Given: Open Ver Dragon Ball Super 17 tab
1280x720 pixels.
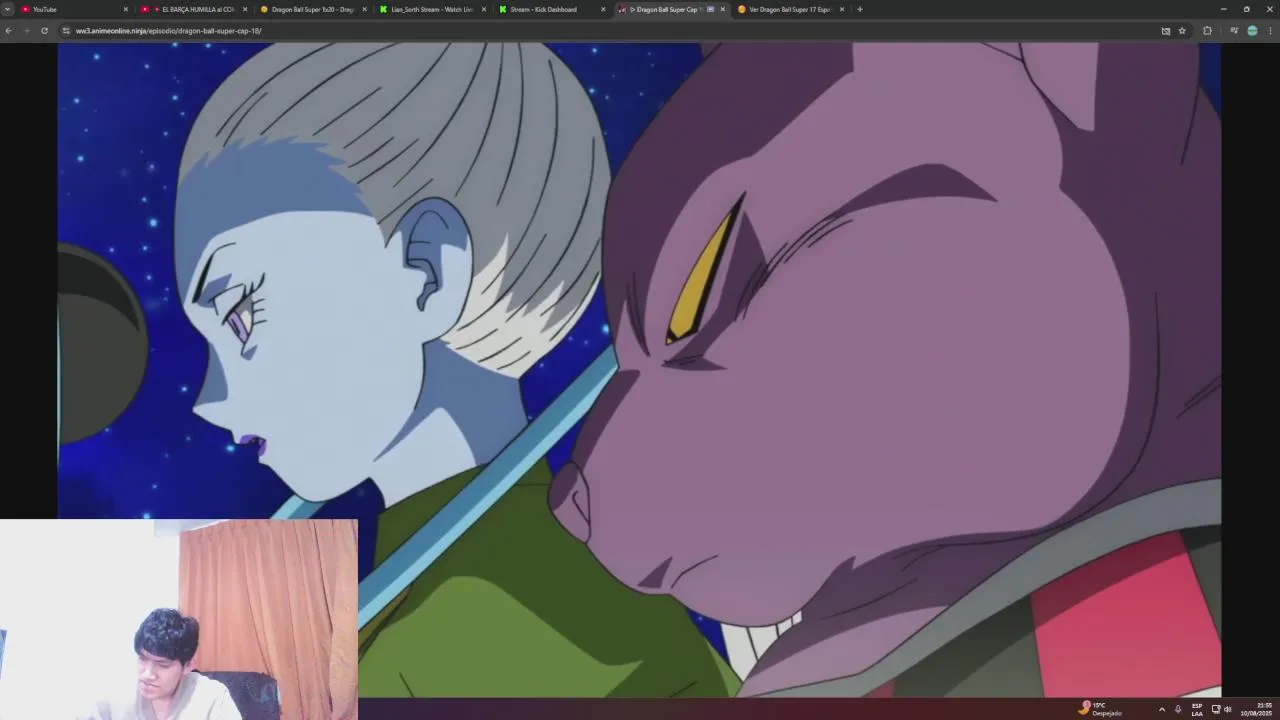Looking at the screenshot, I should pyautogui.click(x=789, y=9).
